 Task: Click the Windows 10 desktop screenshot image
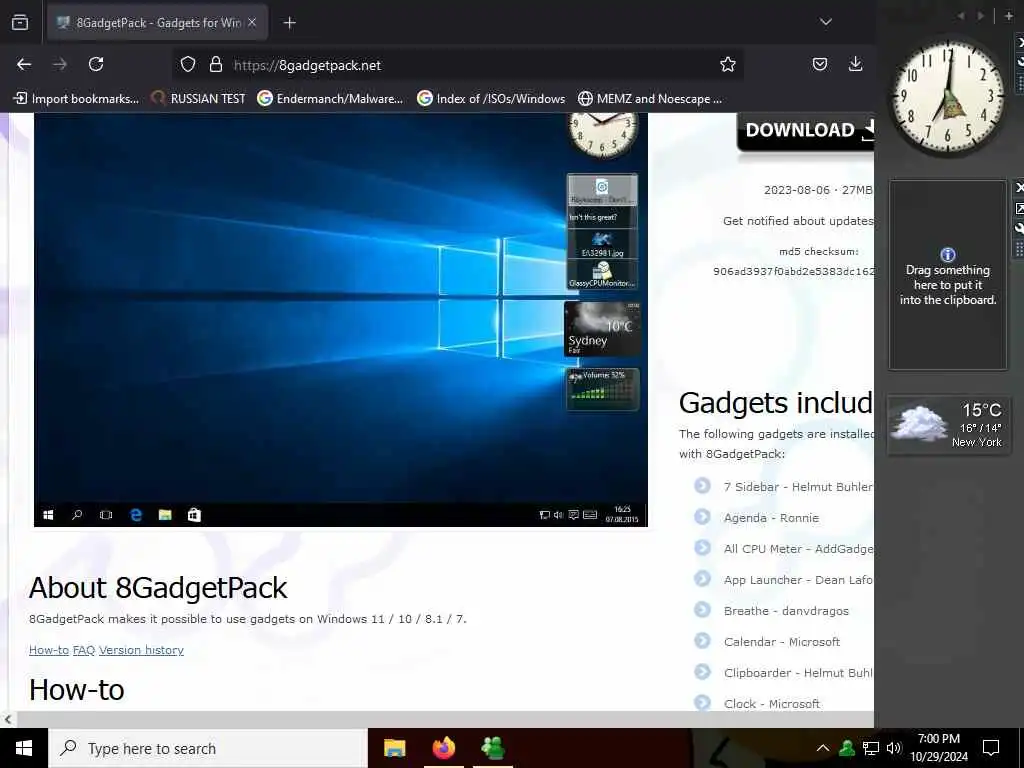pos(340,319)
